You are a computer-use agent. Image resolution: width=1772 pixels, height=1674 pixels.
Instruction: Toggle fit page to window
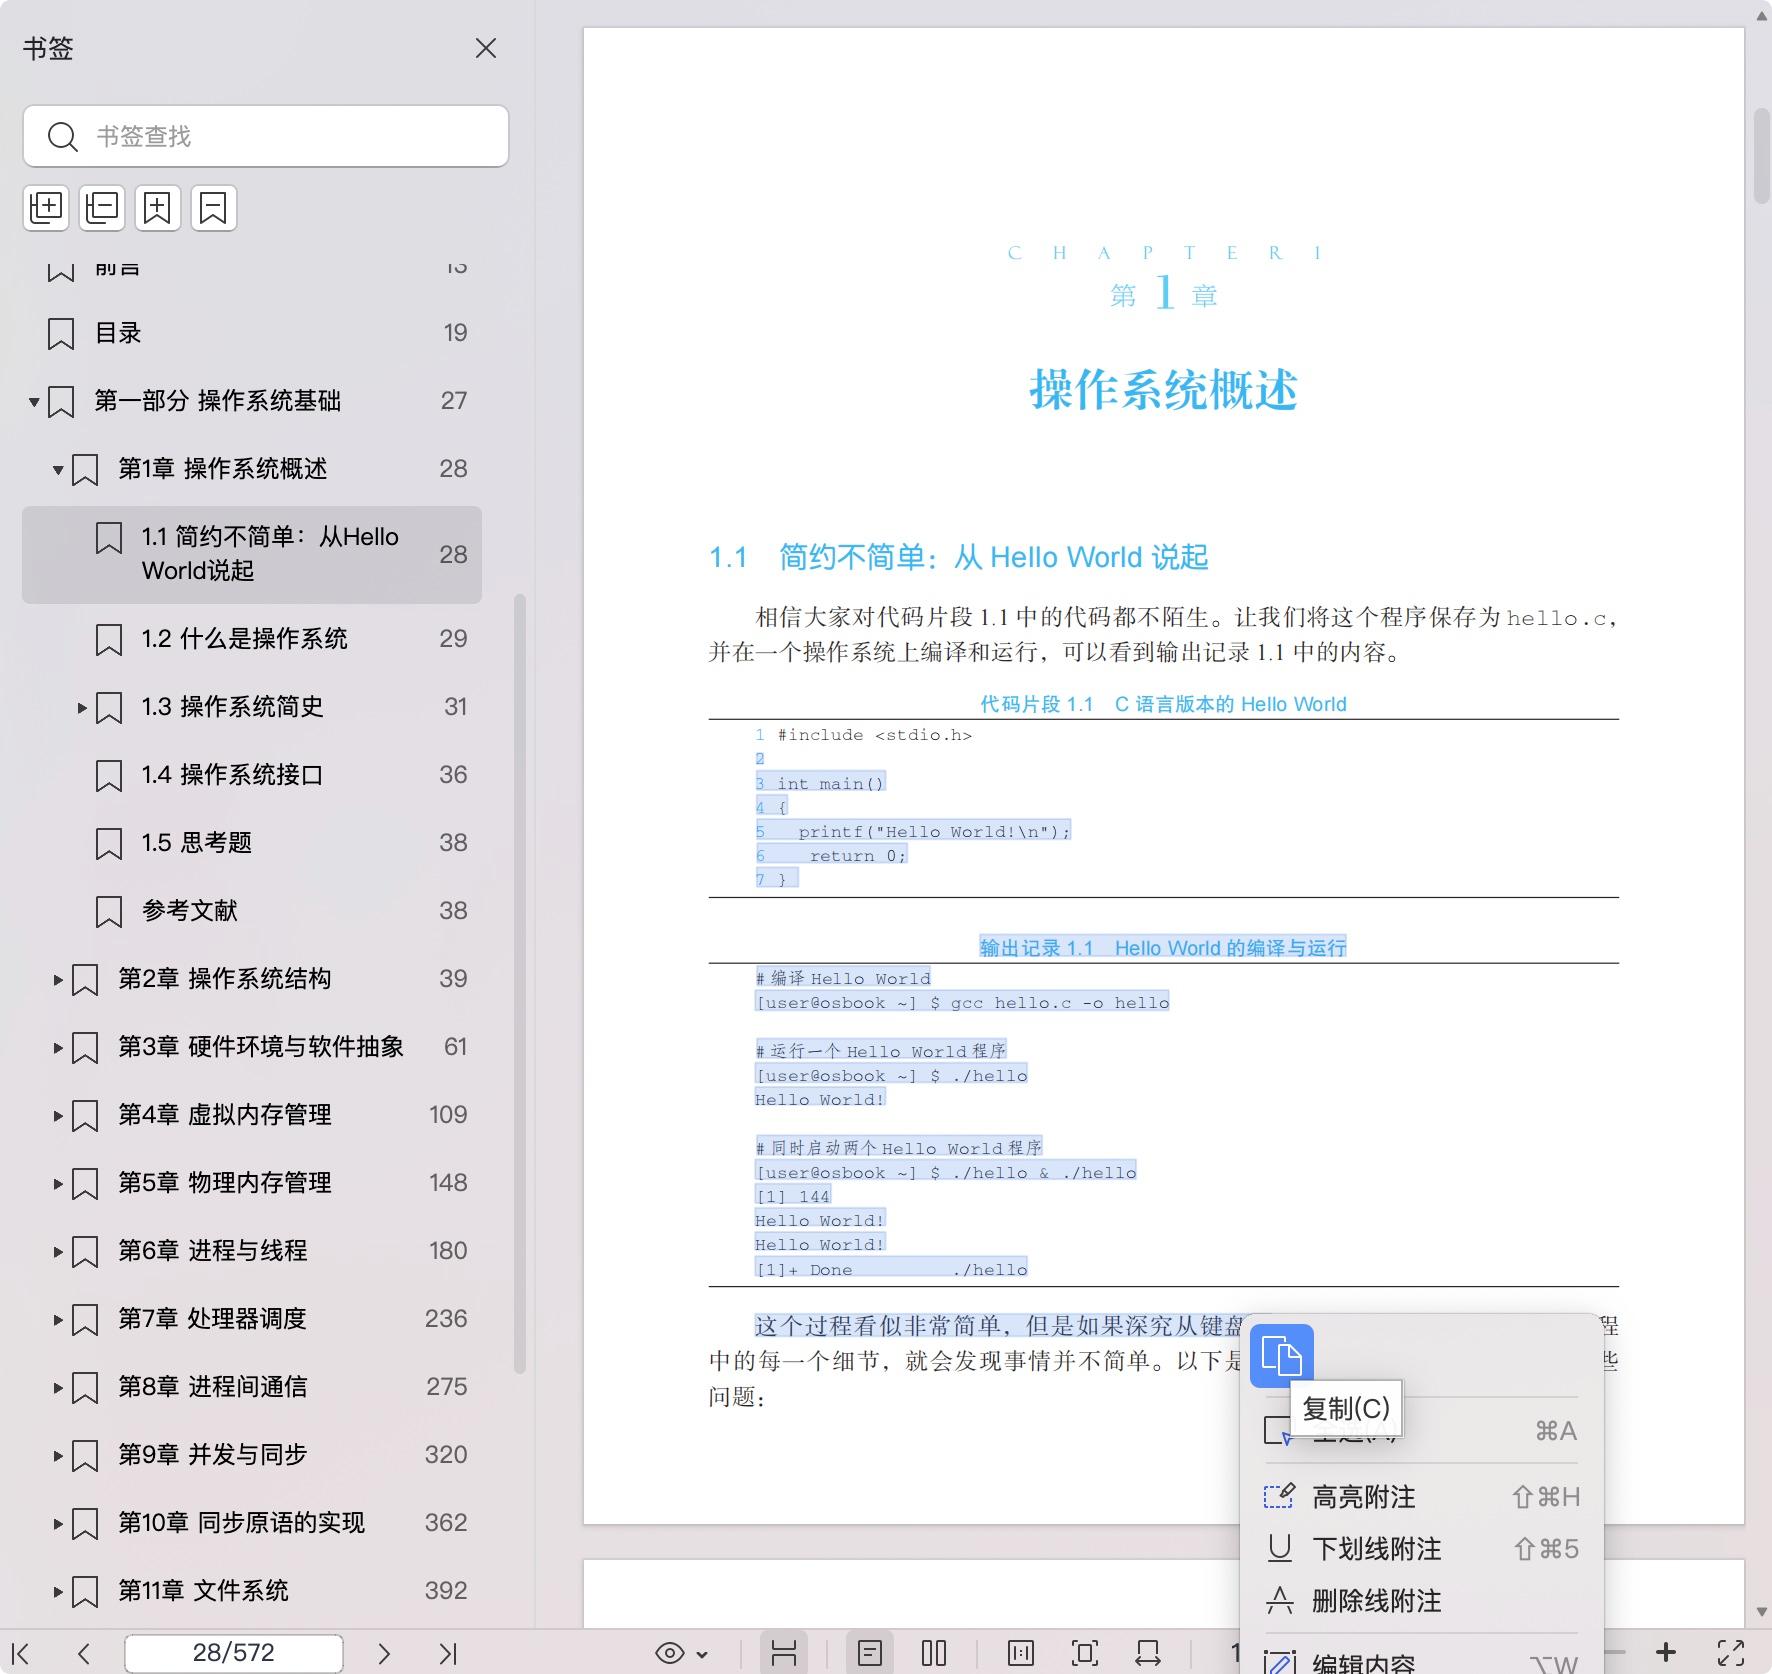click(x=1083, y=1652)
